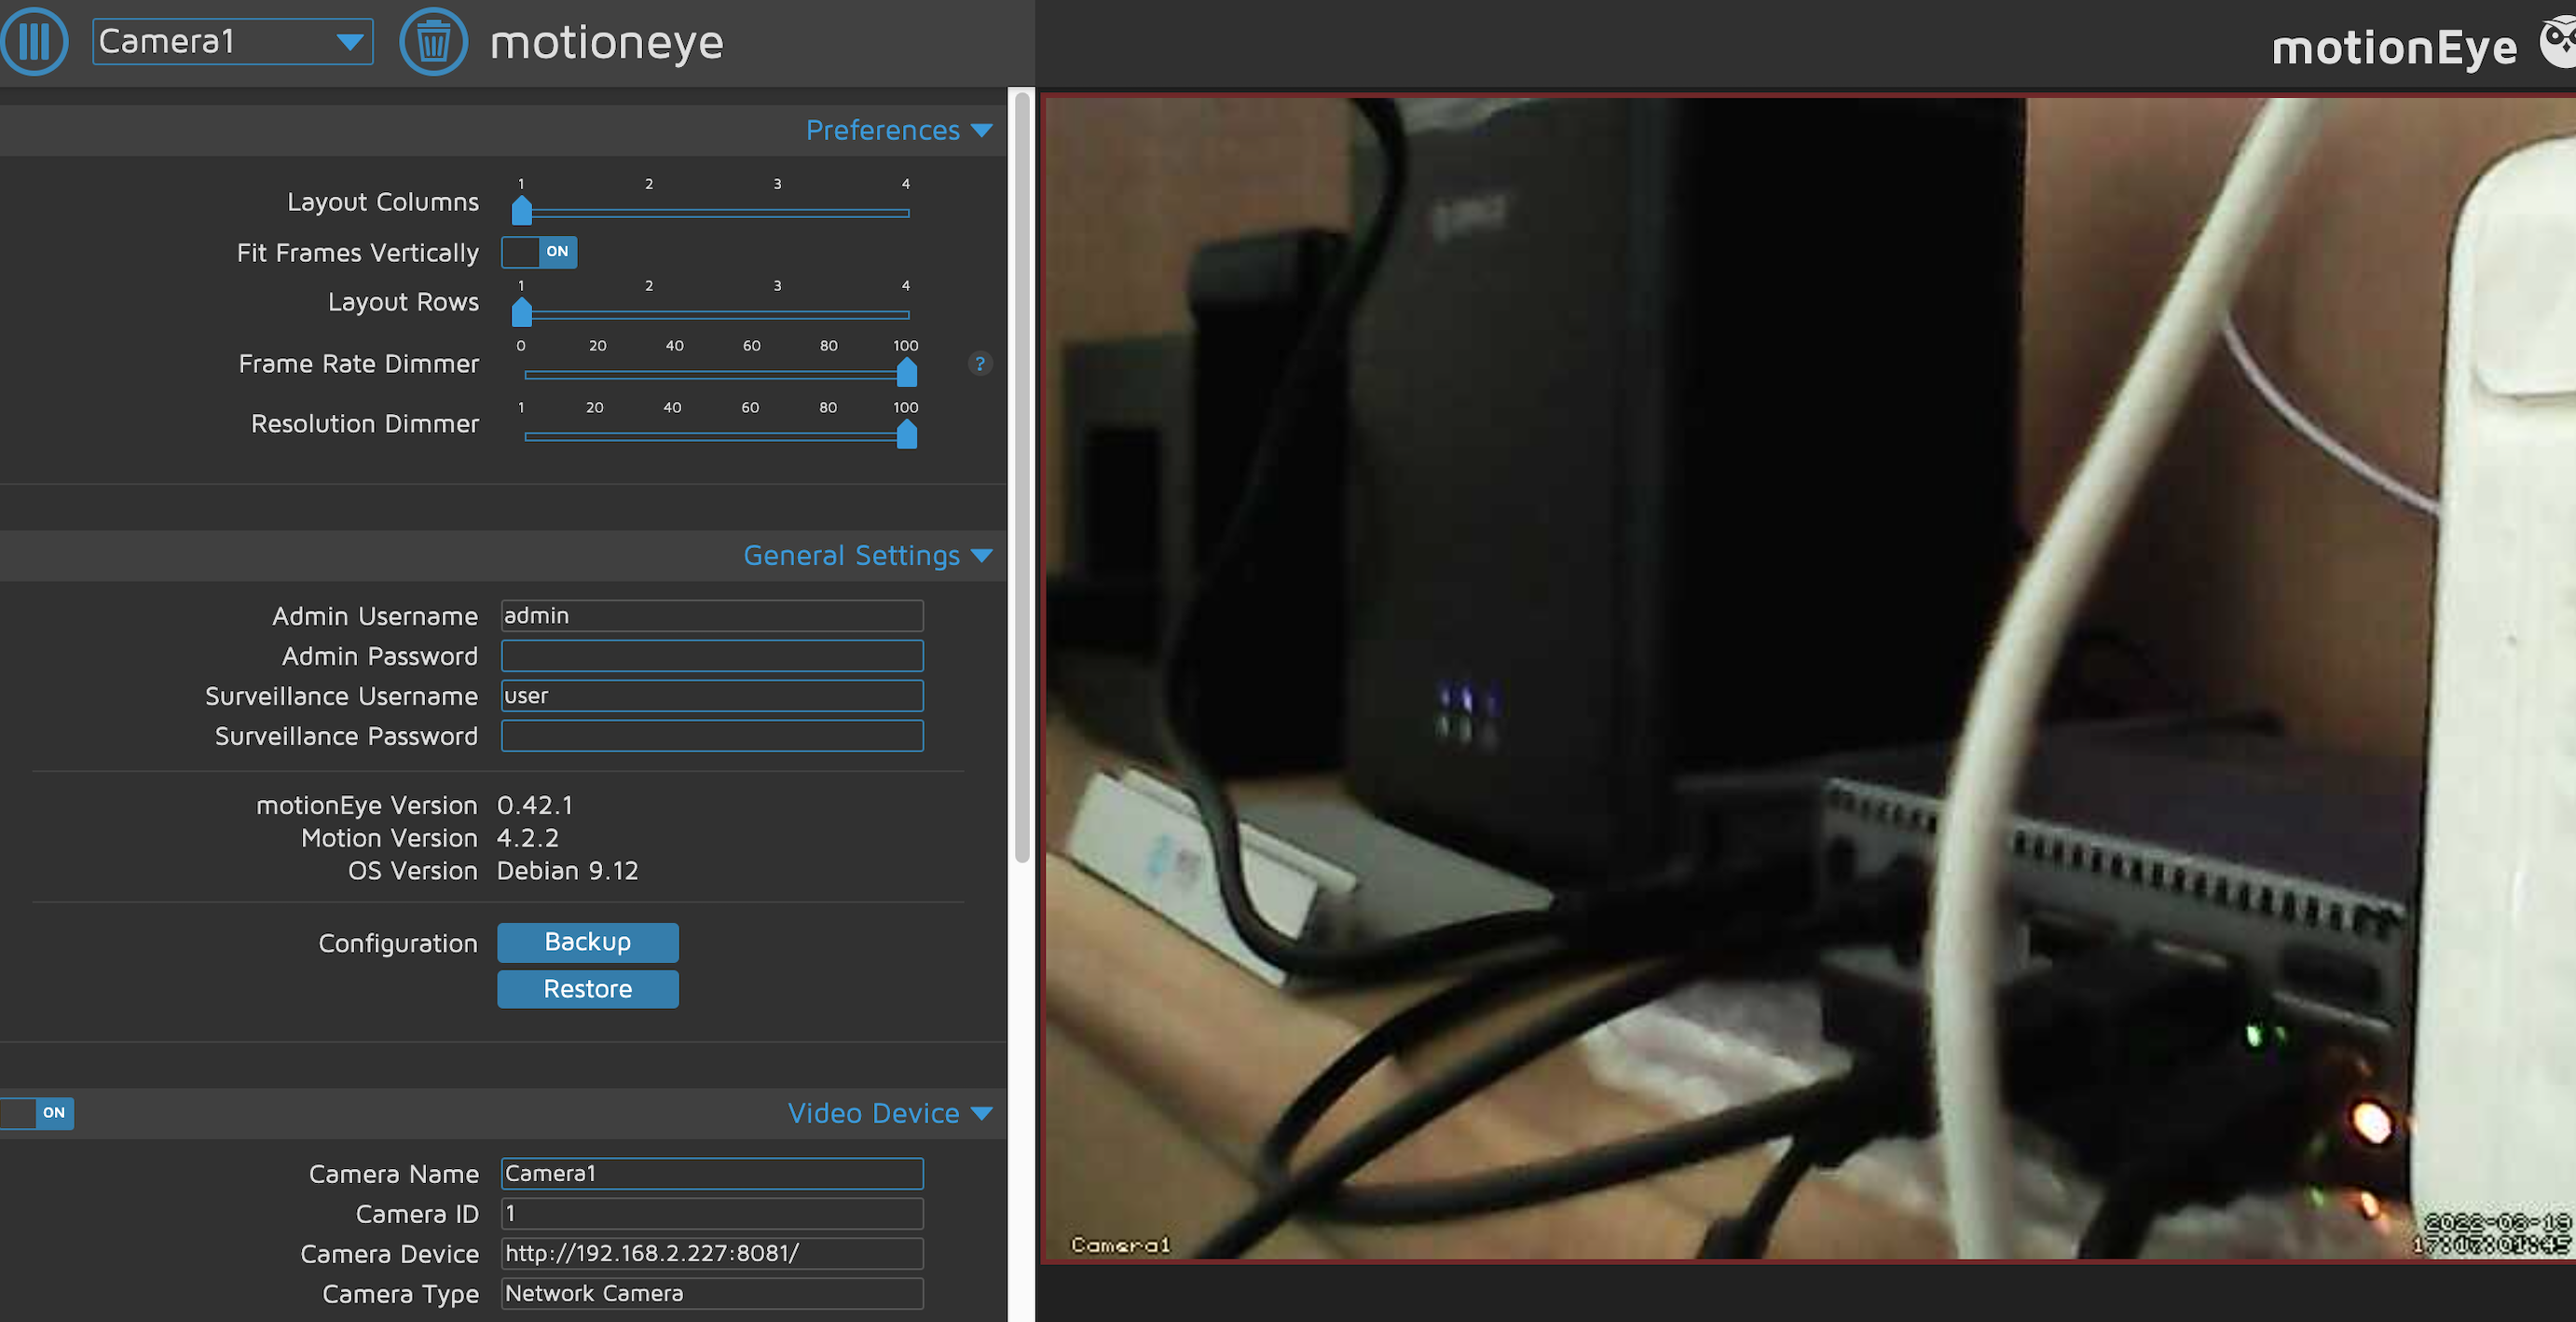The image size is (2576, 1322).
Task: Click the trash remove camera icon
Action: 433,42
